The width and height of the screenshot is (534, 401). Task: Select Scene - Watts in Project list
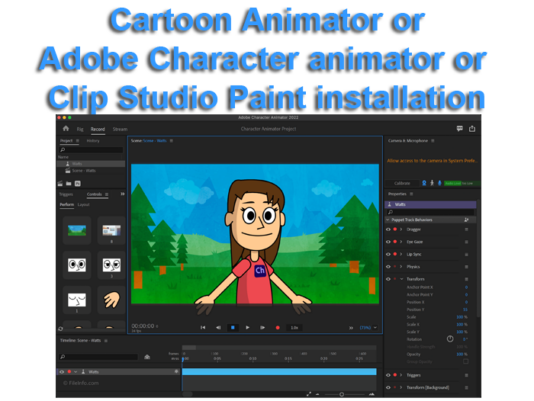click(84, 171)
